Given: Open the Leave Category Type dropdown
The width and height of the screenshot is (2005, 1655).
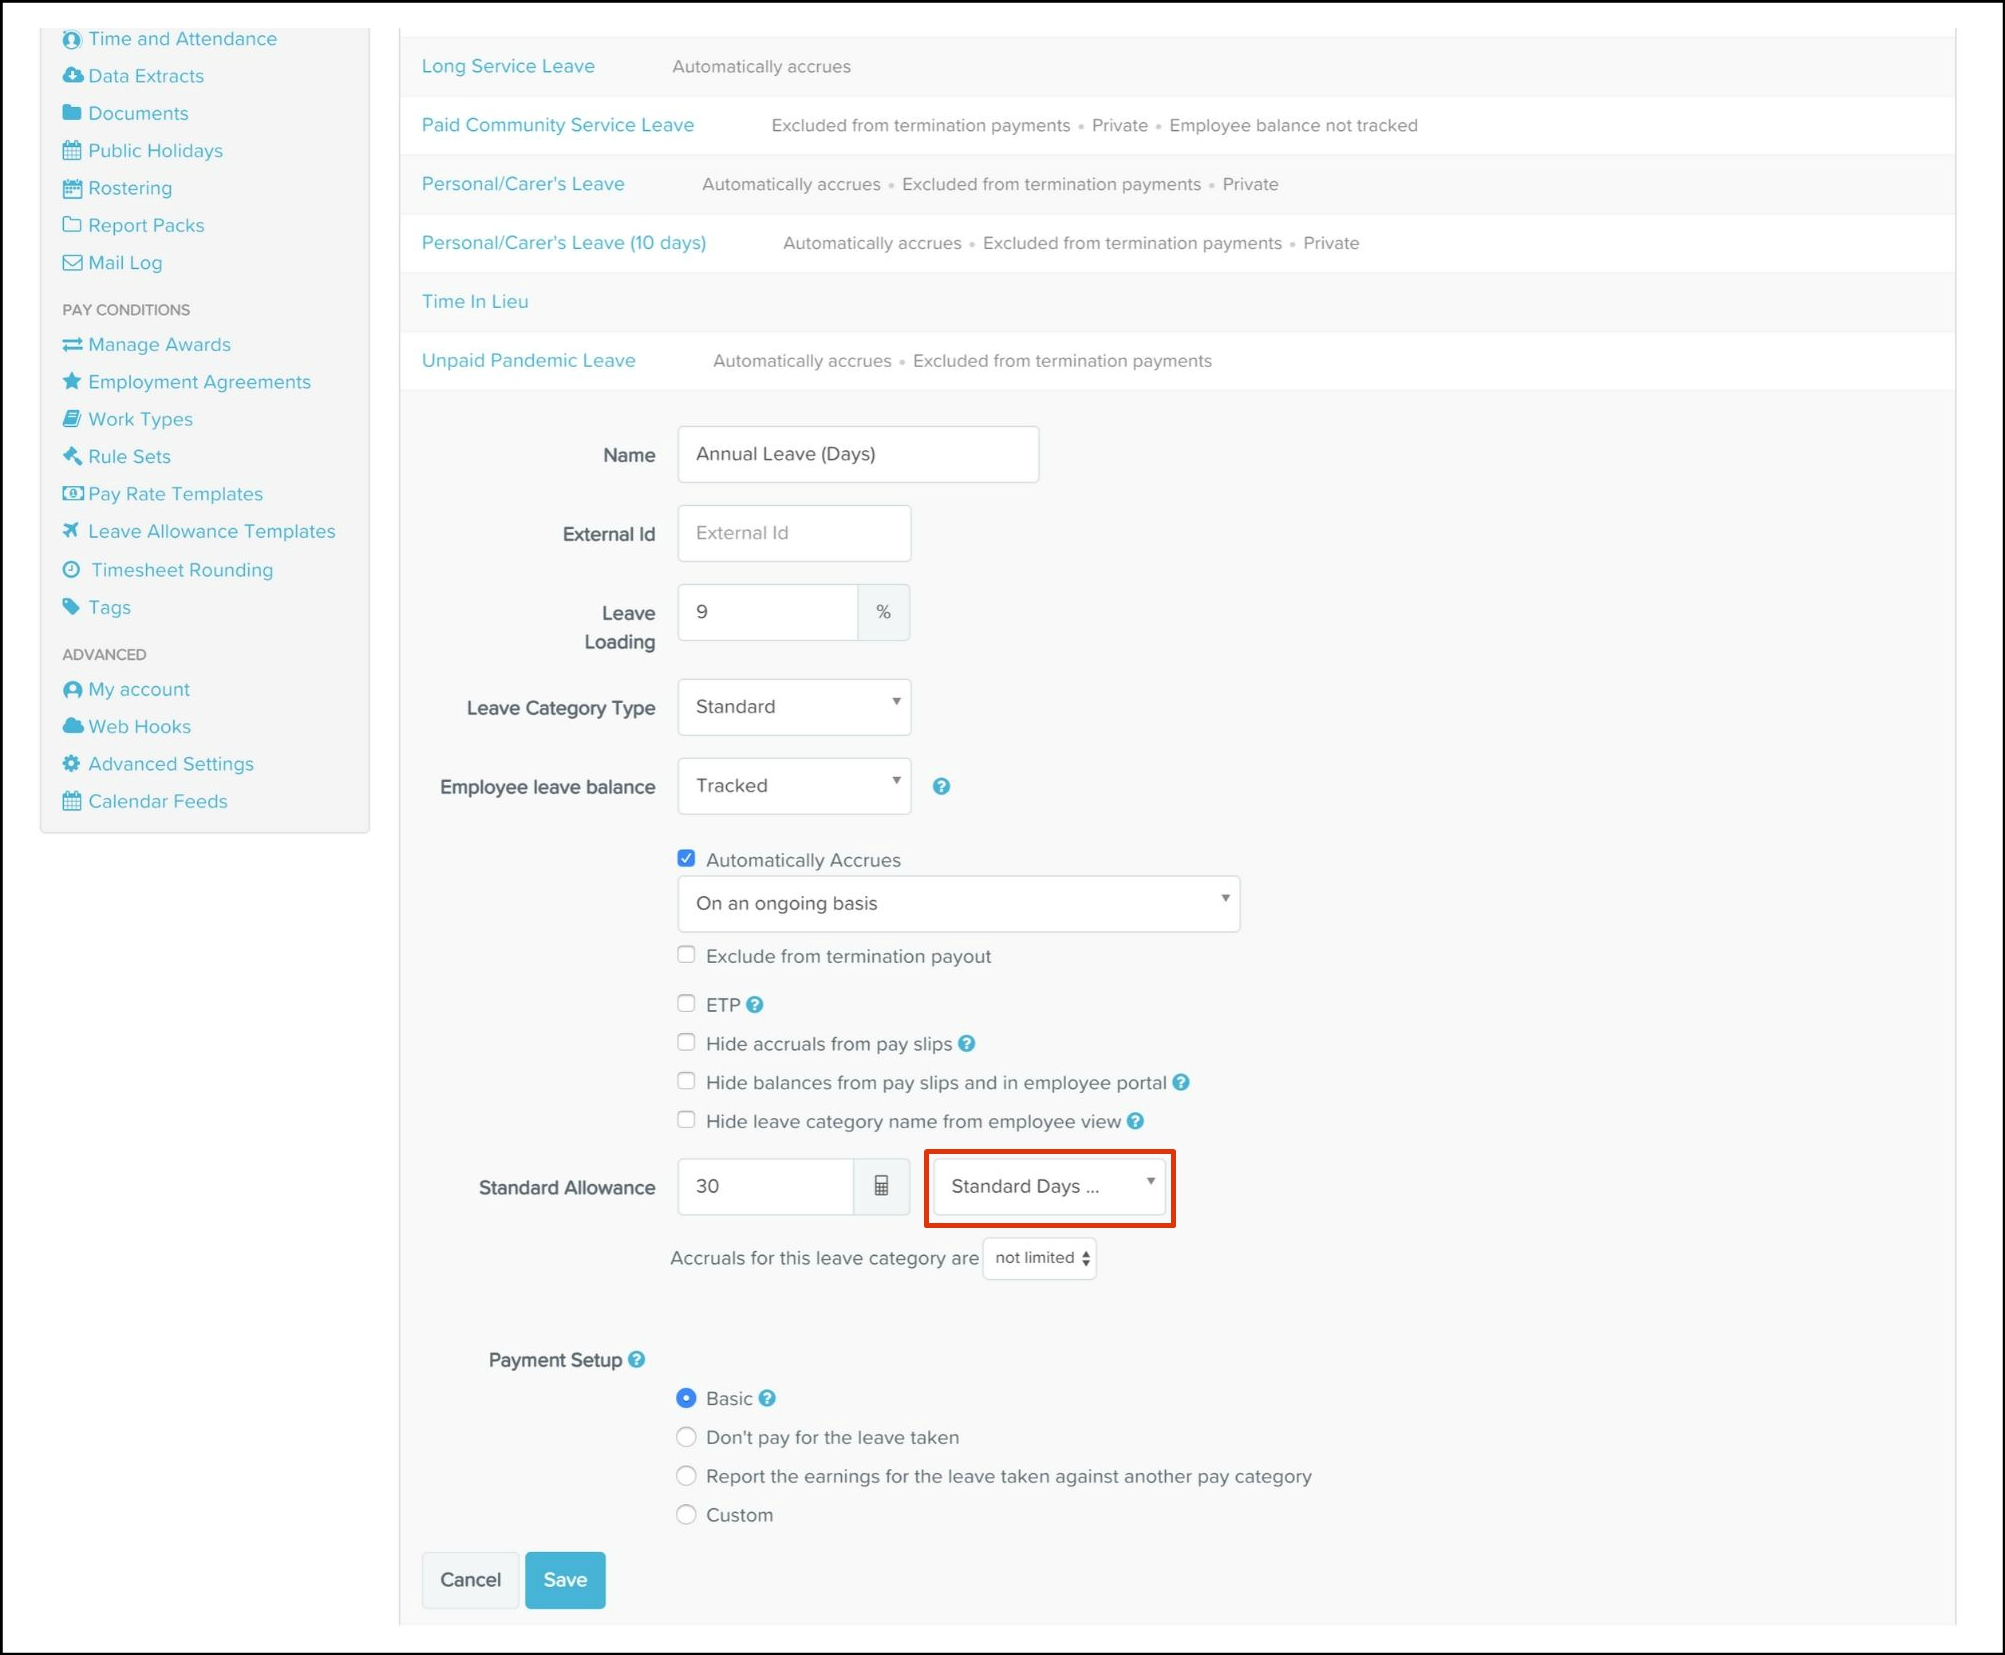Looking at the screenshot, I should point(794,706).
